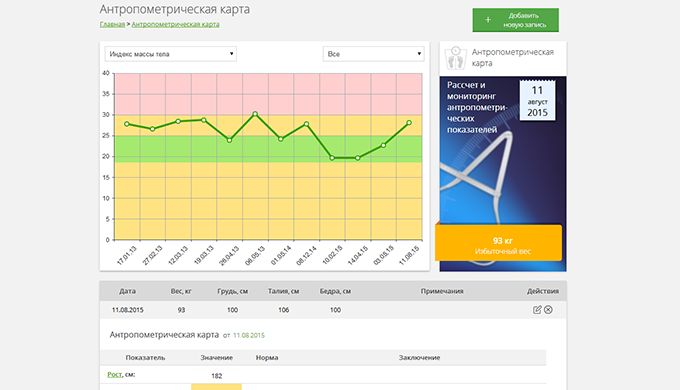Open the Все period dropdown

click(373, 54)
